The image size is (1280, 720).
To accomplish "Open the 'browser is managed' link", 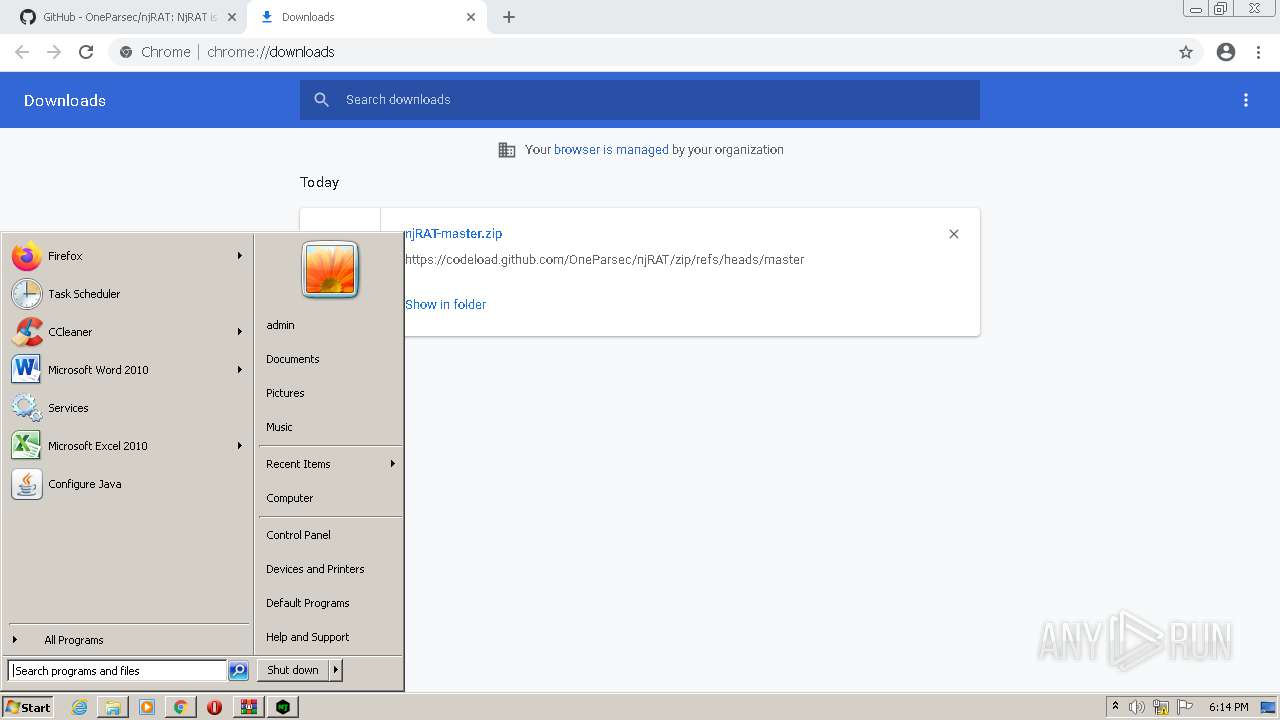I will tap(611, 150).
